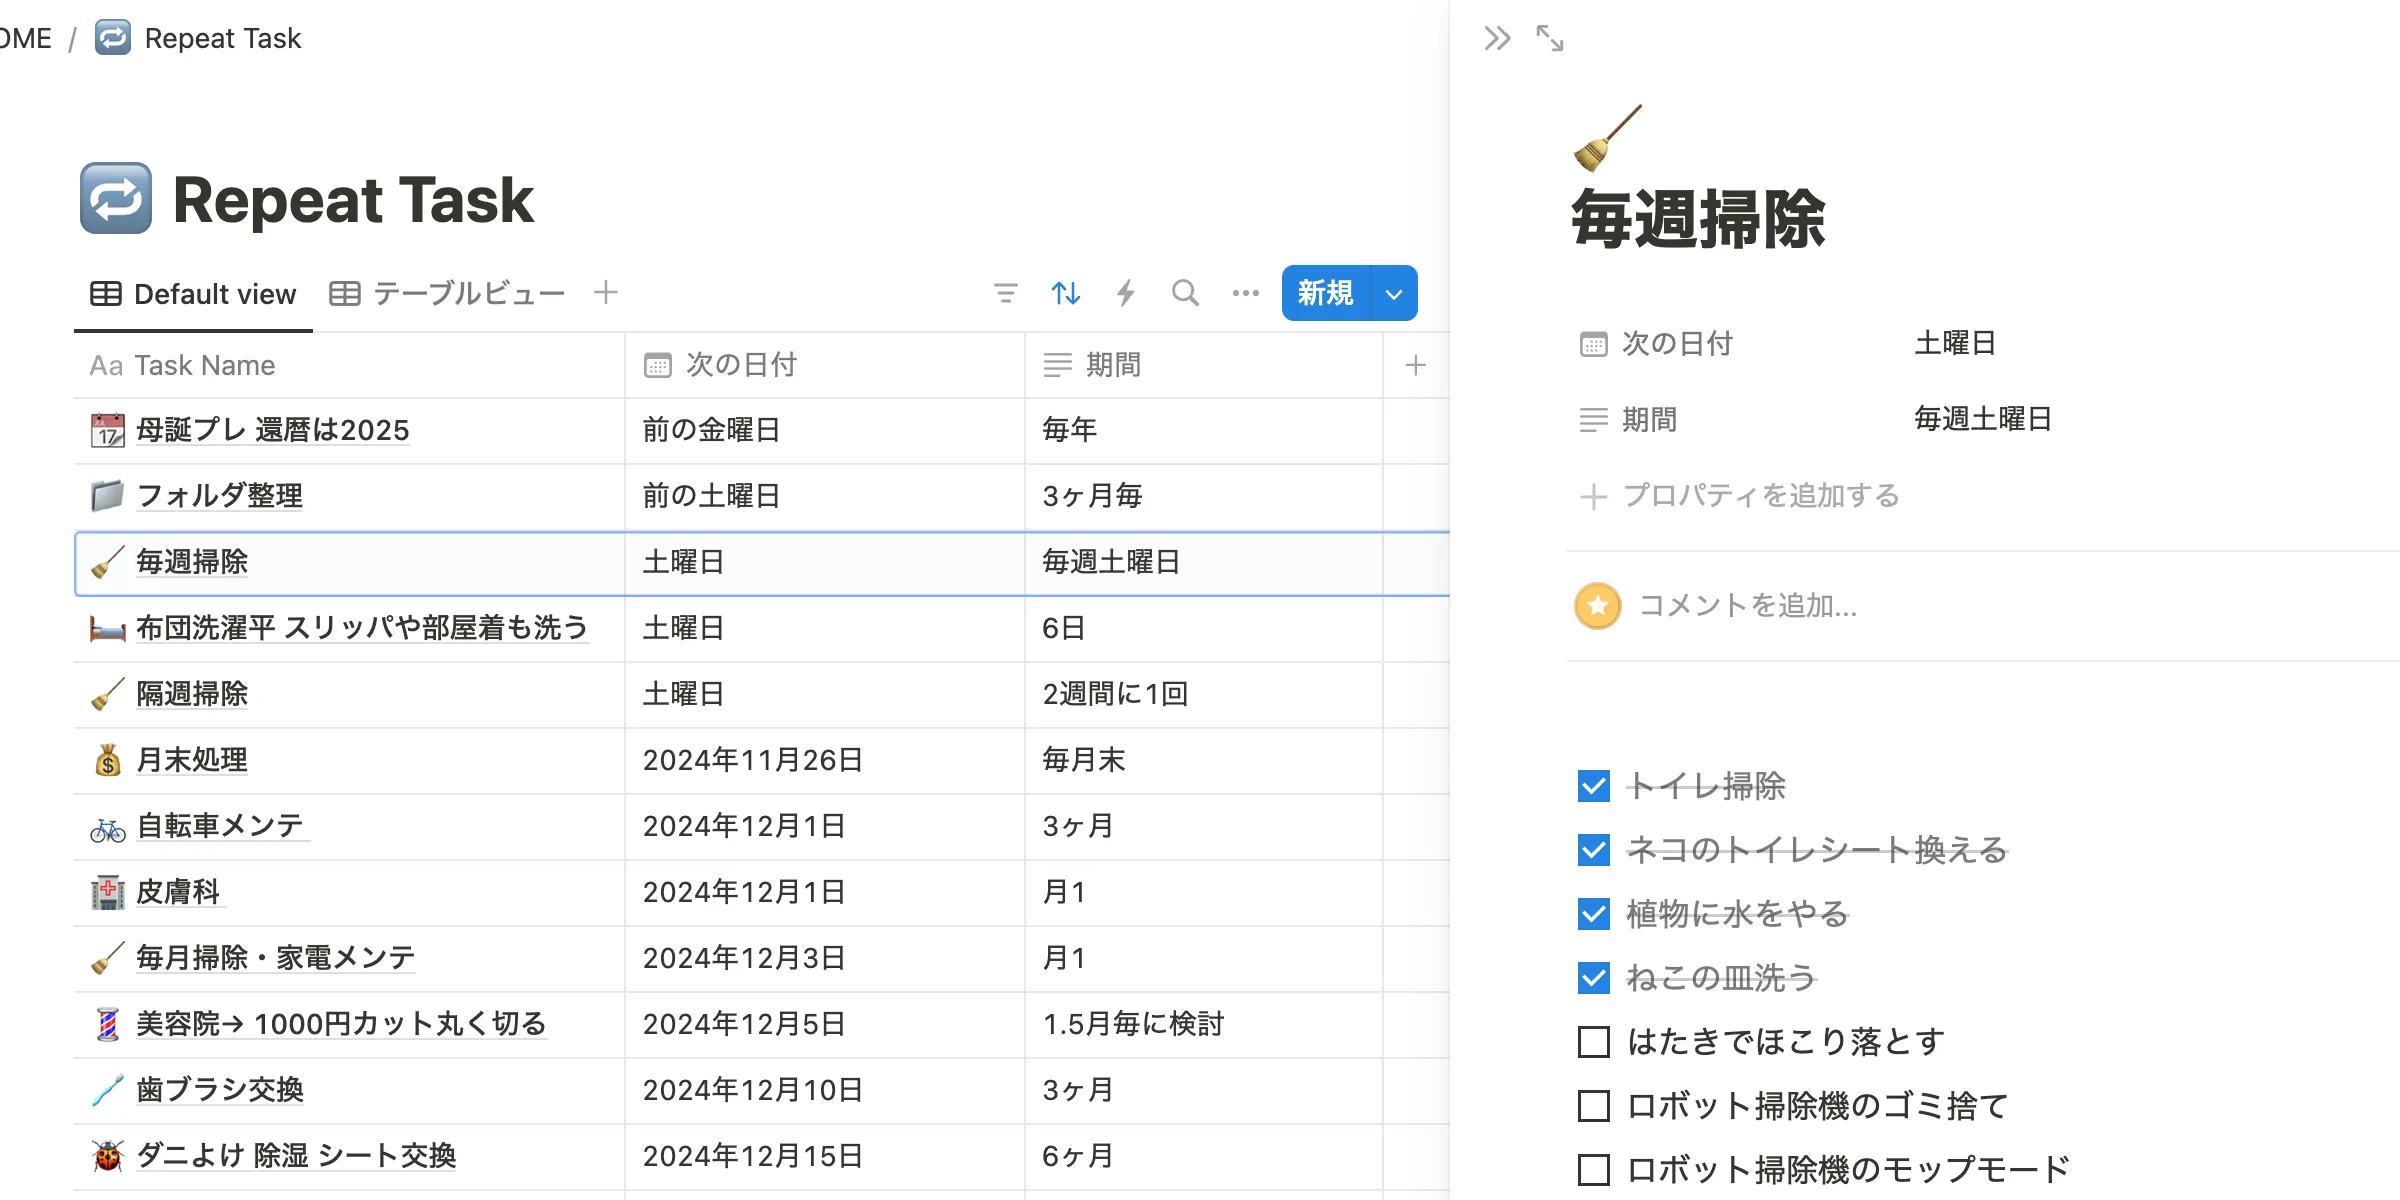Uncheck the トイレ掃除 checkbox
The height and width of the screenshot is (1200, 2400).
[x=1594, y=787]
